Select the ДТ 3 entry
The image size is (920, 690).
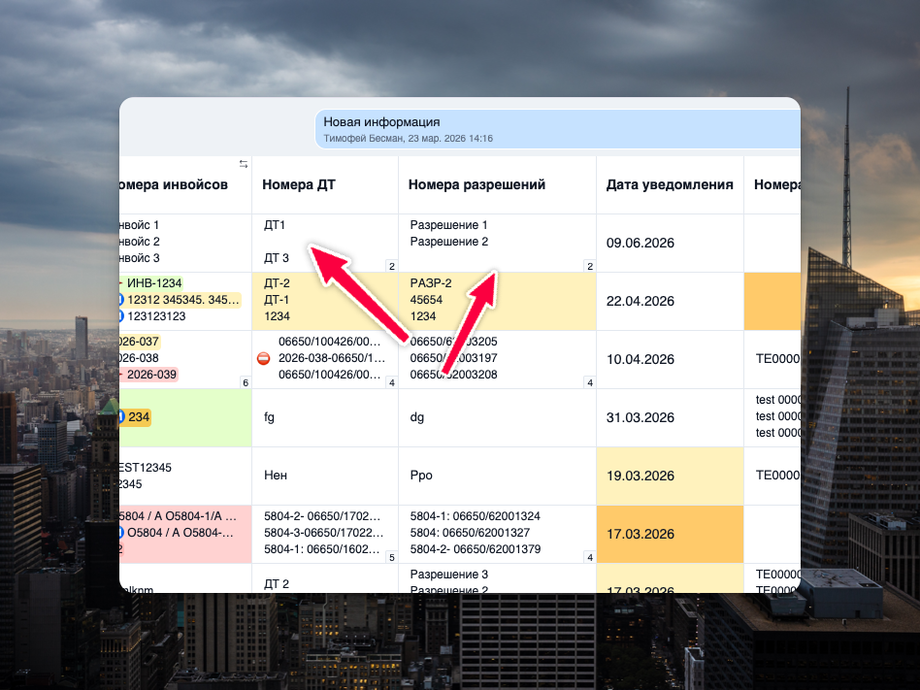point(276,258)
